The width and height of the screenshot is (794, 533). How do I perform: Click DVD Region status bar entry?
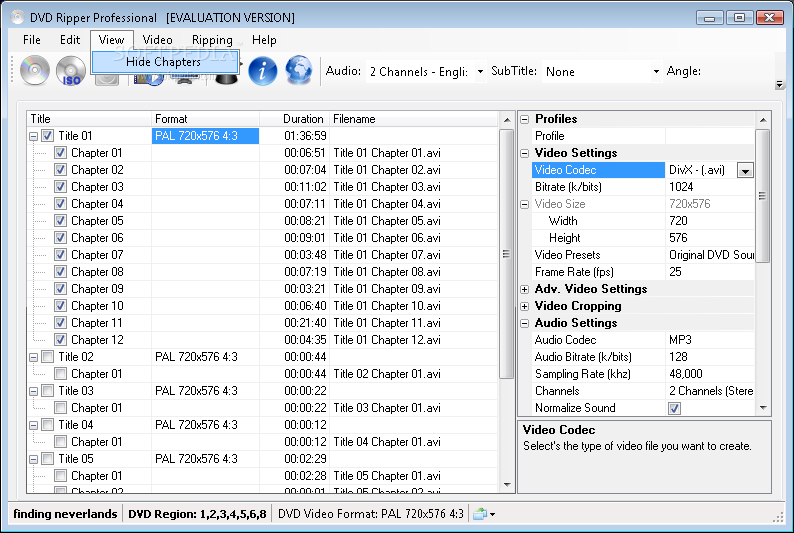pos(197,514)
